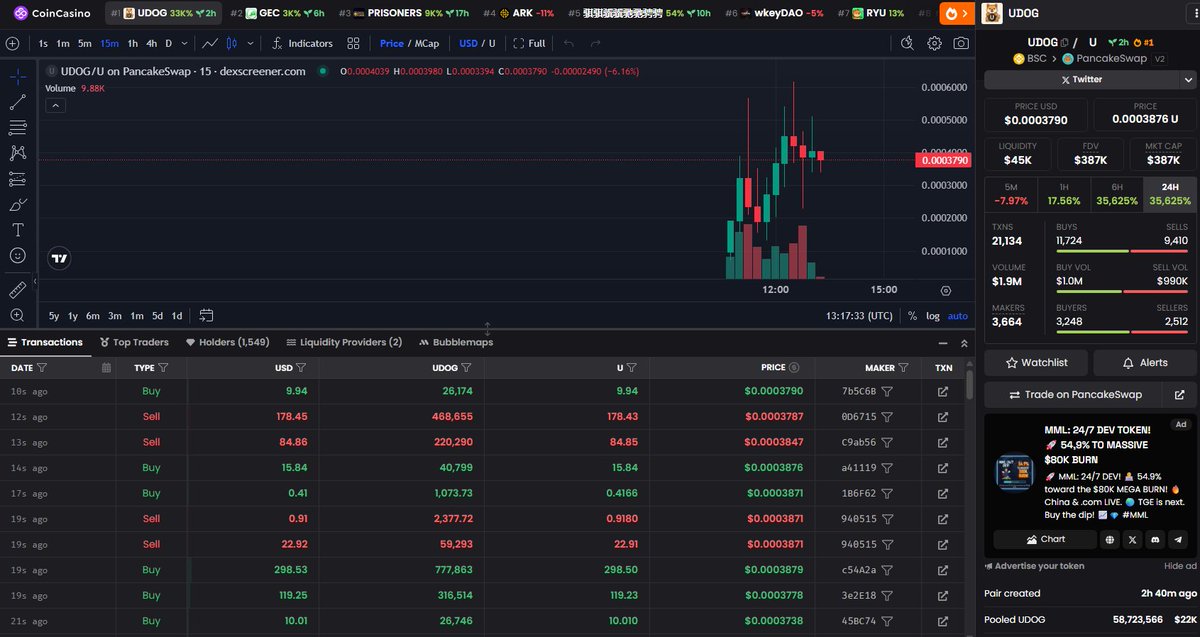Expand the timeframe interval dropdown arrow
Image resolution: width=1200 pixels, height=637 pixels.
point(184,43)
